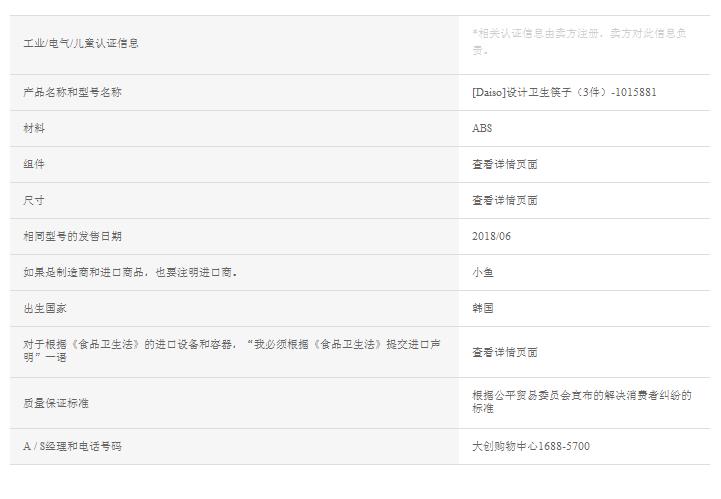Open 查看详情页面 in the 尺寸 row
Image resolution: width=721 pixels, height=499 pixels.
[504, 200]
